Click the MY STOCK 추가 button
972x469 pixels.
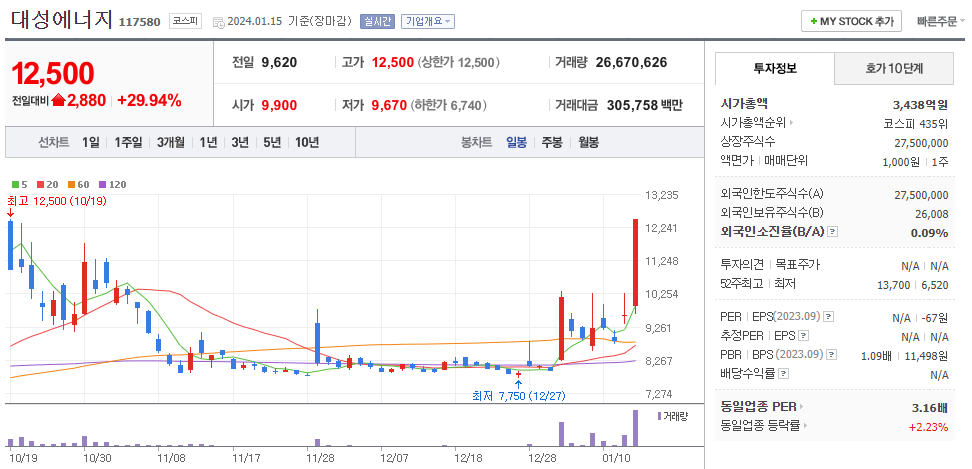click(851, 21)
